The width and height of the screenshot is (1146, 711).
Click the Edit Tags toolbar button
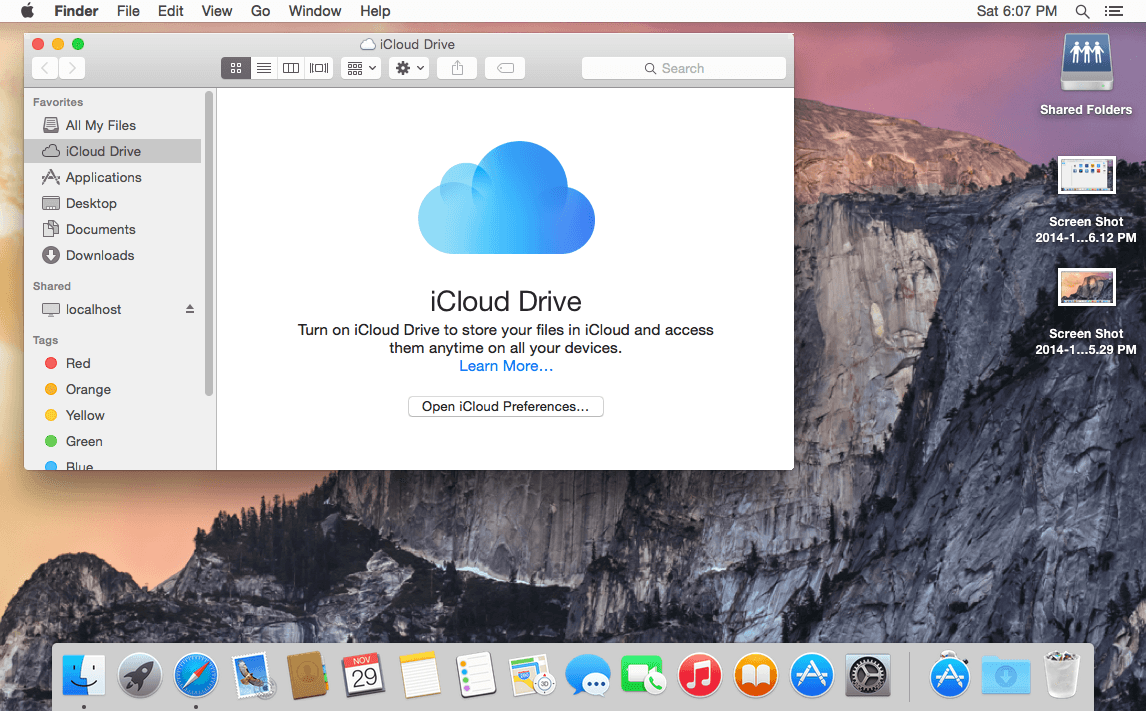[x=505, y=68]
